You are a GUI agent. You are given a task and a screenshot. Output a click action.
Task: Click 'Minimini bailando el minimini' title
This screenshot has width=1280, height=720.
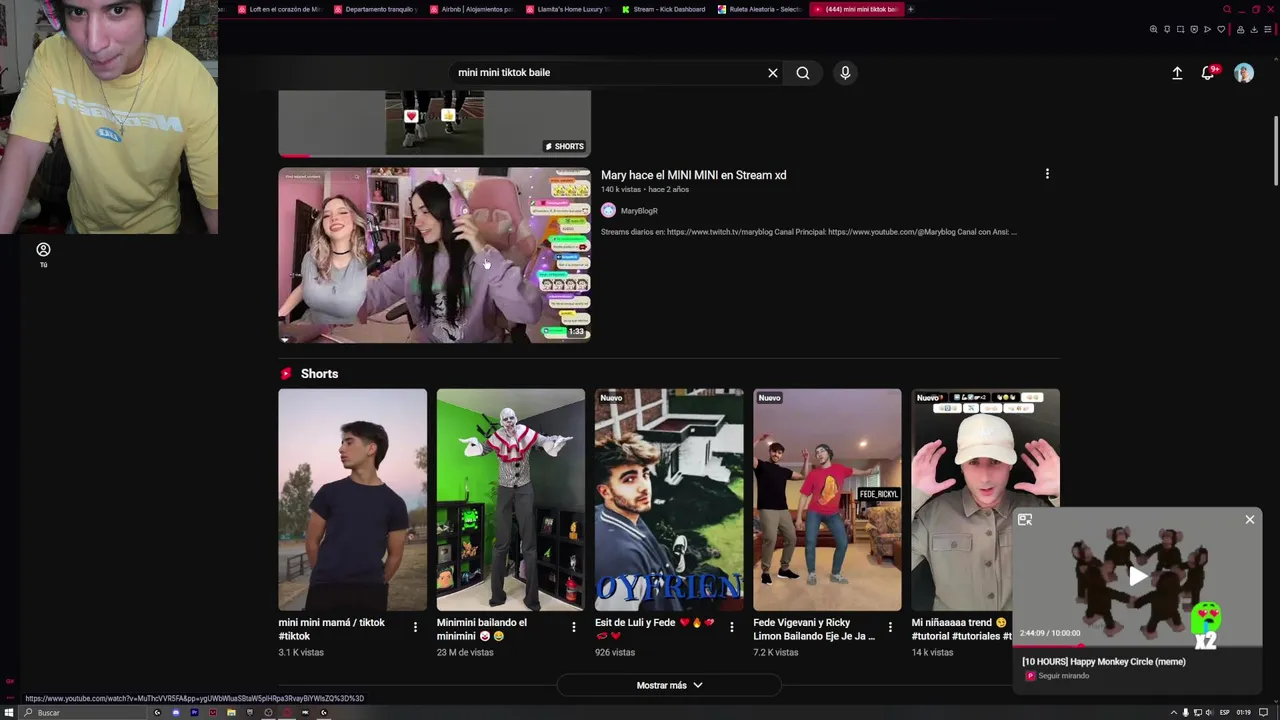[x=481, y=629]
